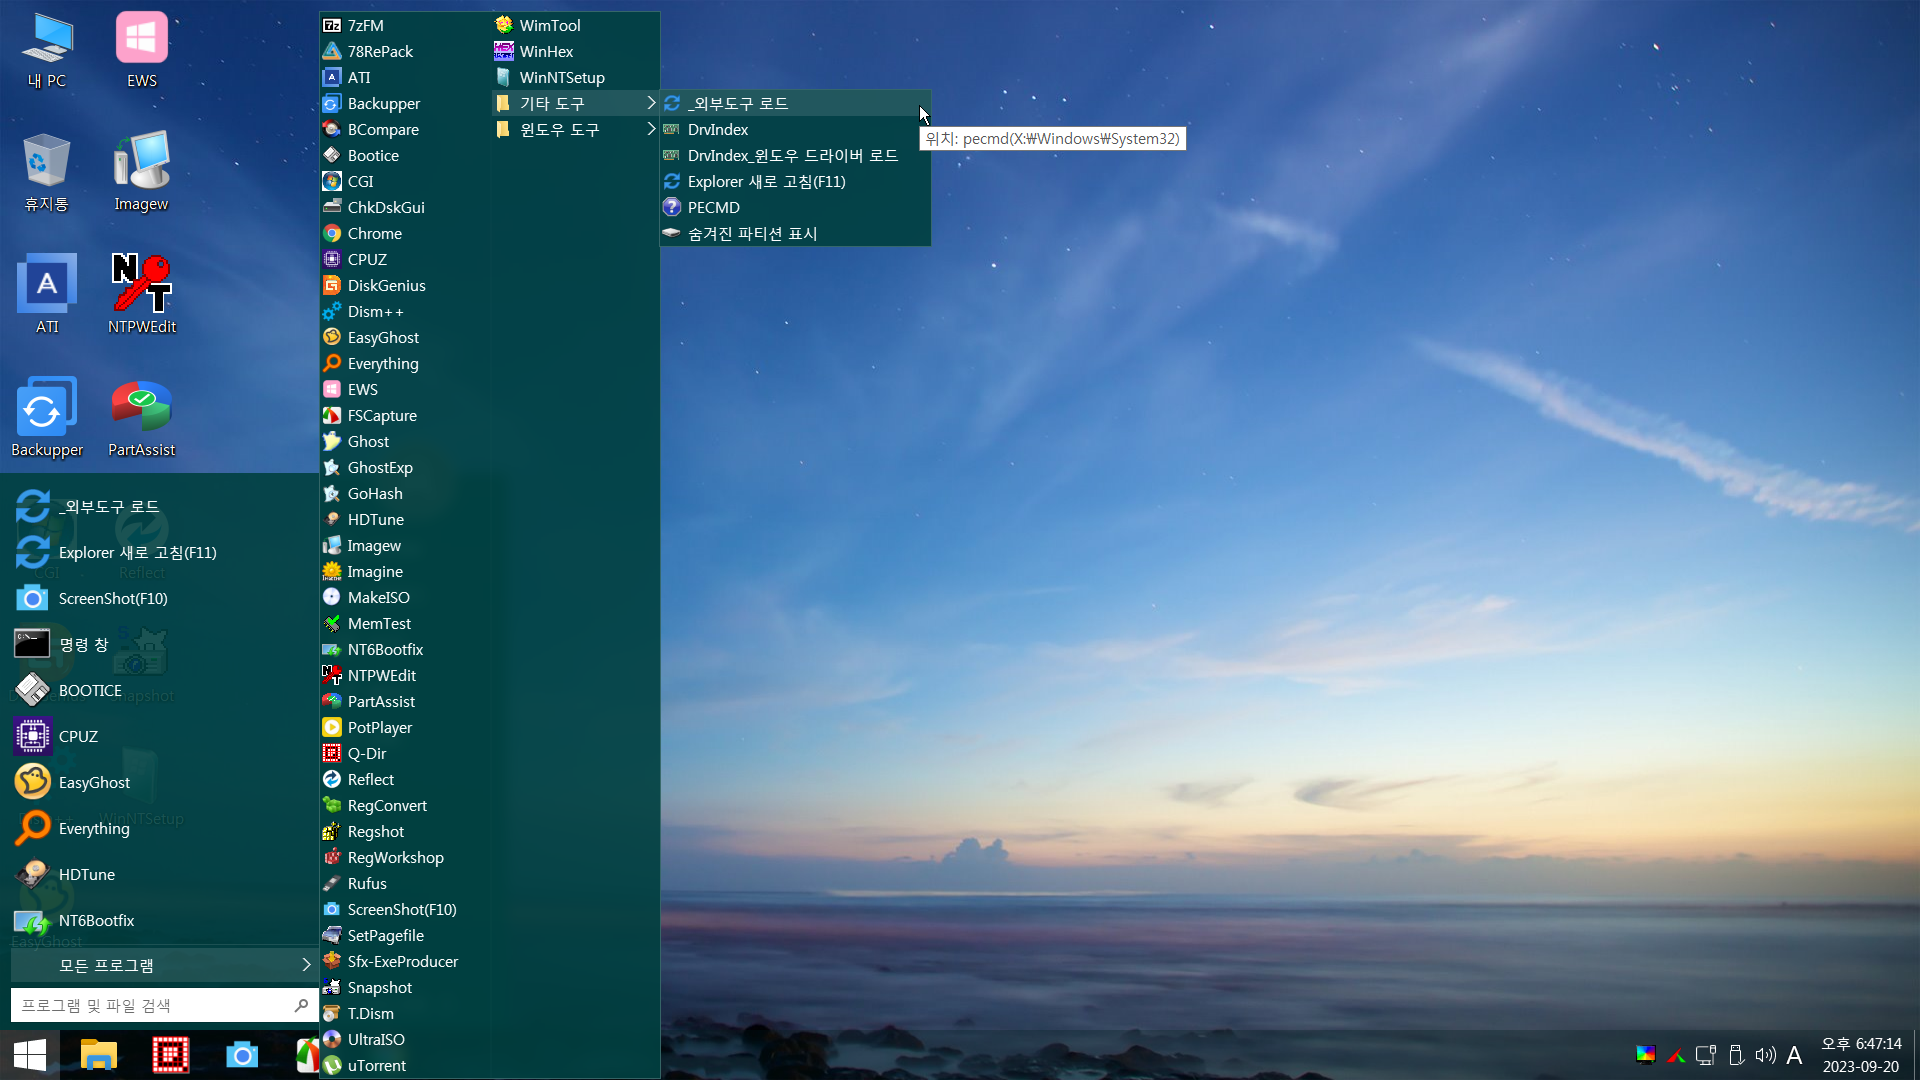Viewport: 1920px width, 1080px height.
Task: Launch Dism++ from the programs list
Action: coord(404,311)
